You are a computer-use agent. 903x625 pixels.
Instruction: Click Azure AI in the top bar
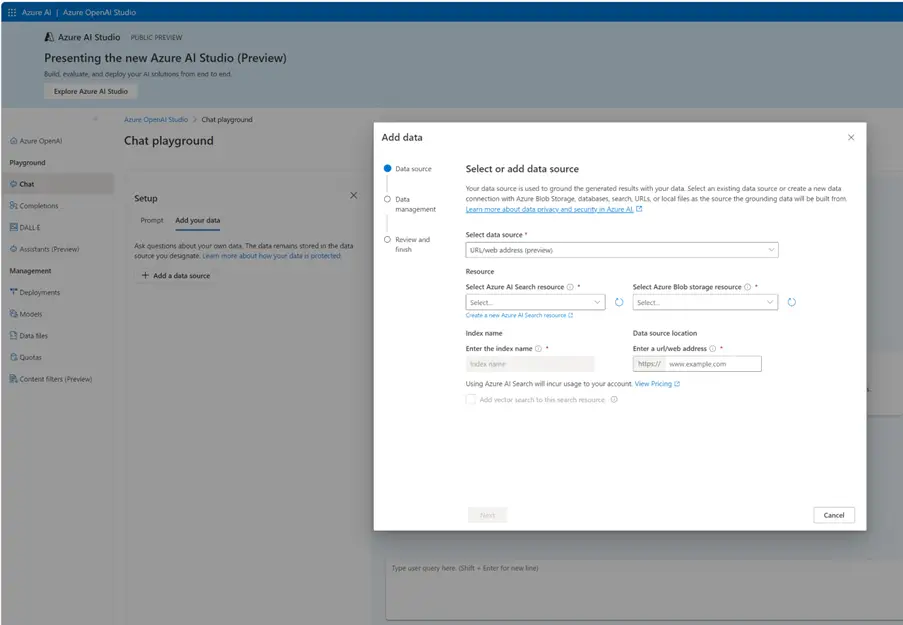(36, 12)
